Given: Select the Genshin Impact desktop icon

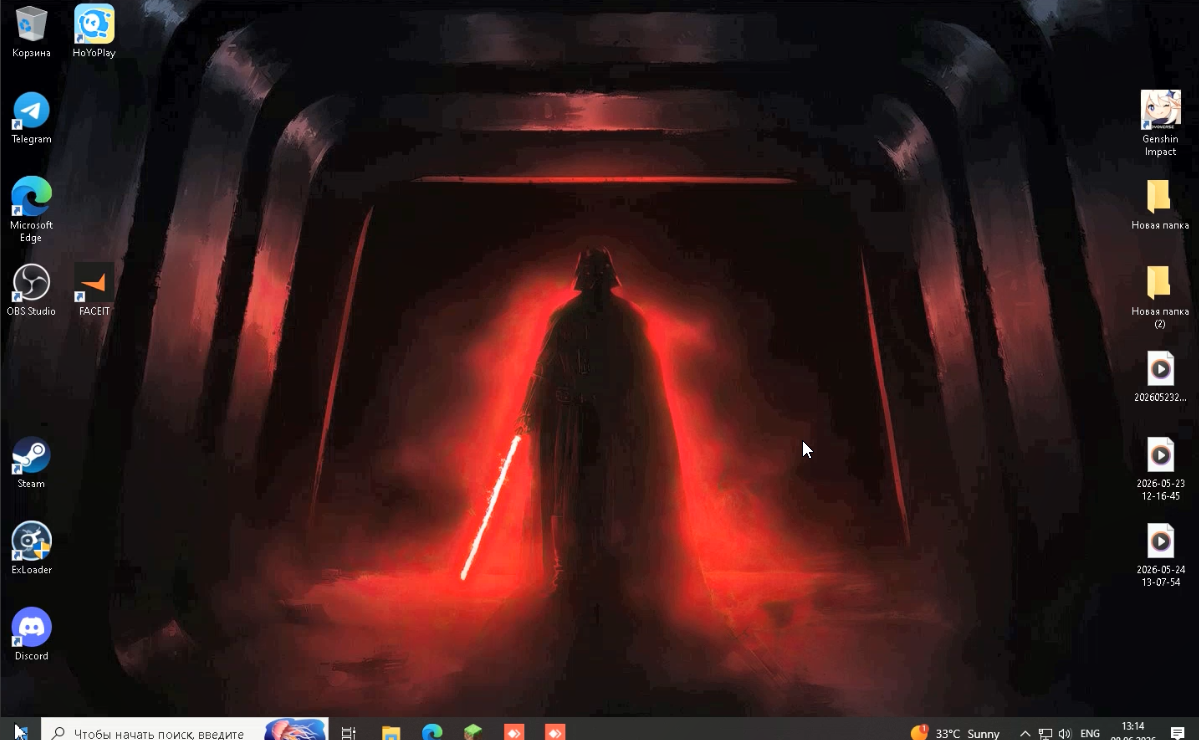Looking at the screenshot, I should tap(1160, 124).
